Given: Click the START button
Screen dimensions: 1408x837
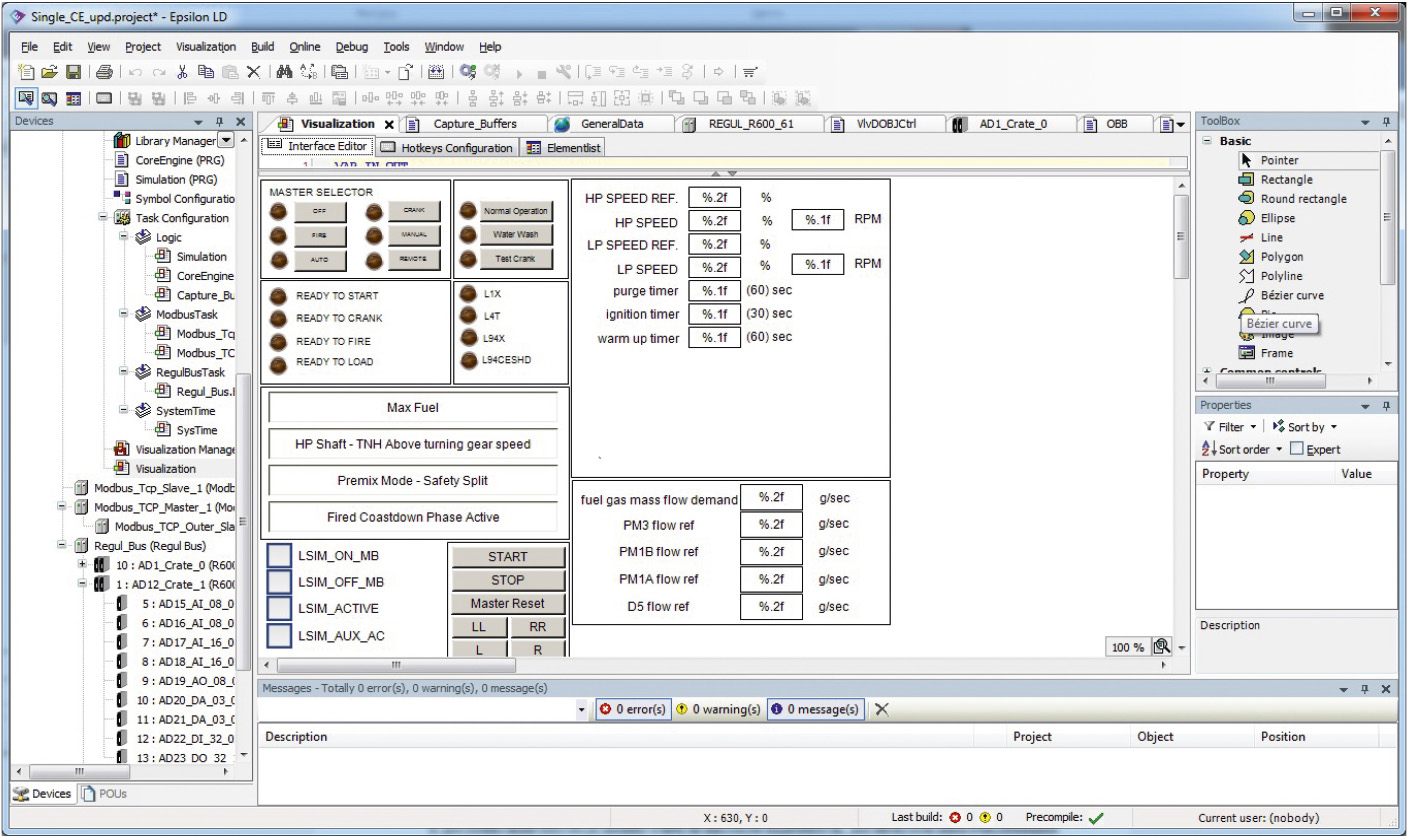Looking at the screenshot, I should coord(508,556).
